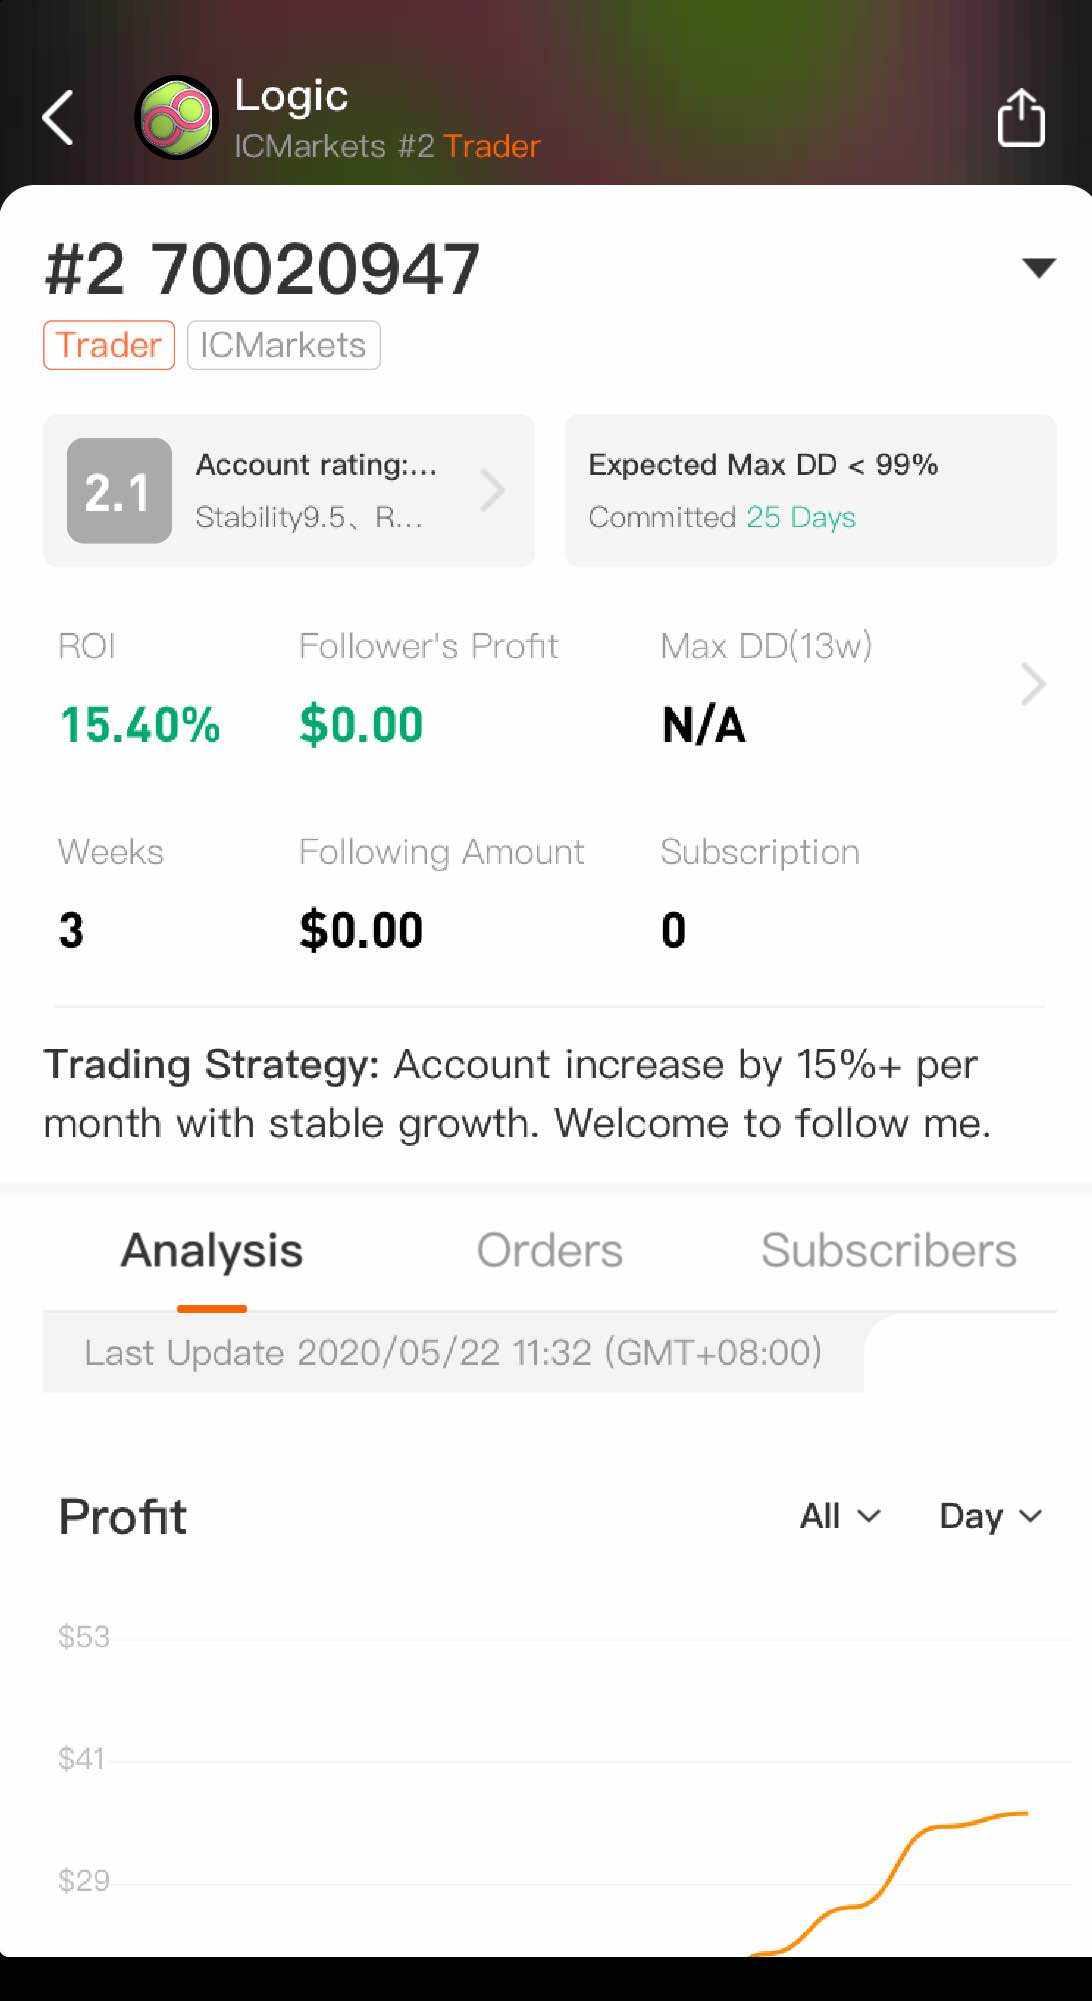Open the Day interval dropdown
This screenshot has height=2001, width=1092.
click(990, 1516)
